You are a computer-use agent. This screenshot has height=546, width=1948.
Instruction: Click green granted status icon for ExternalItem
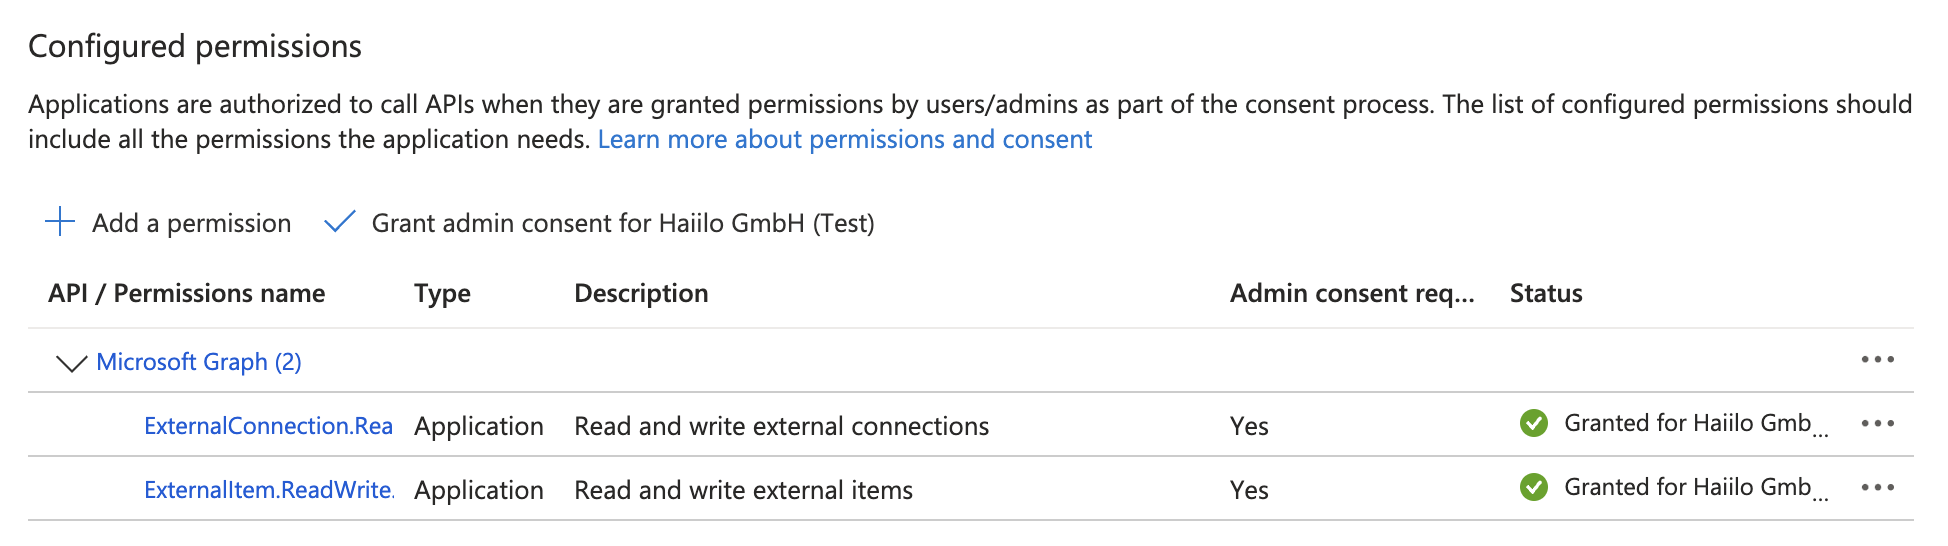pos(1533,488)
